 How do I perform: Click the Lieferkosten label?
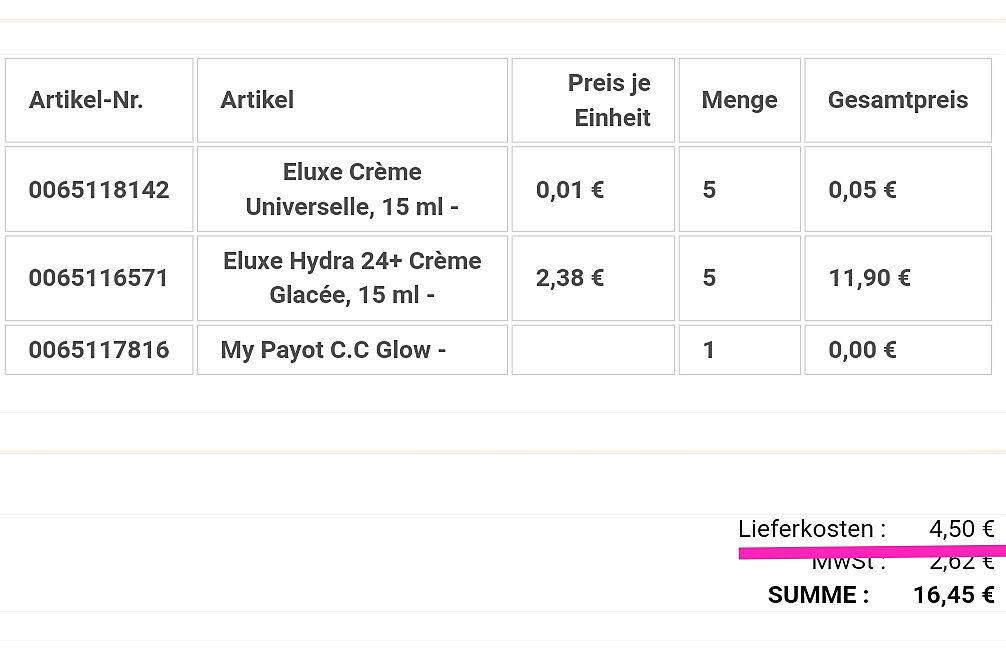coord(812,529)
